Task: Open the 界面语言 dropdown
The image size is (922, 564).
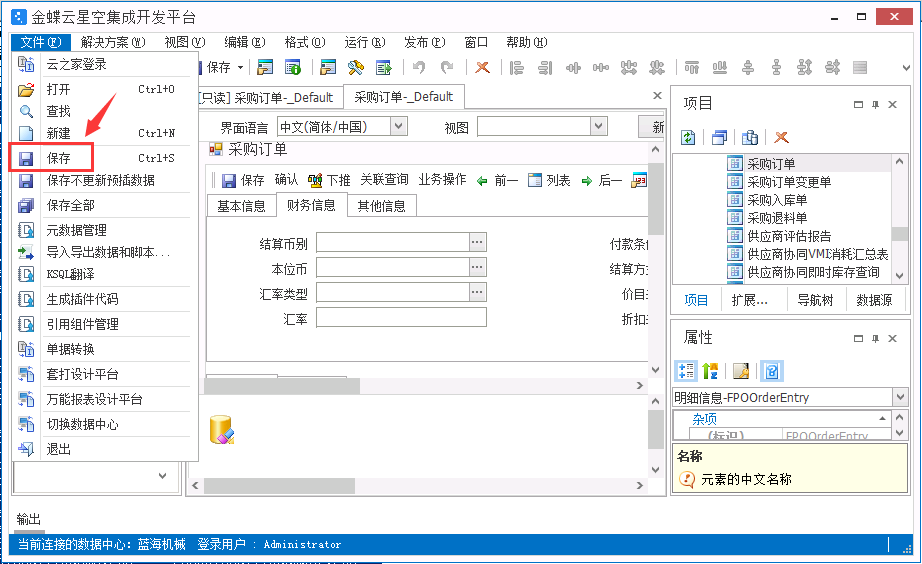Action: coord(399,126)
